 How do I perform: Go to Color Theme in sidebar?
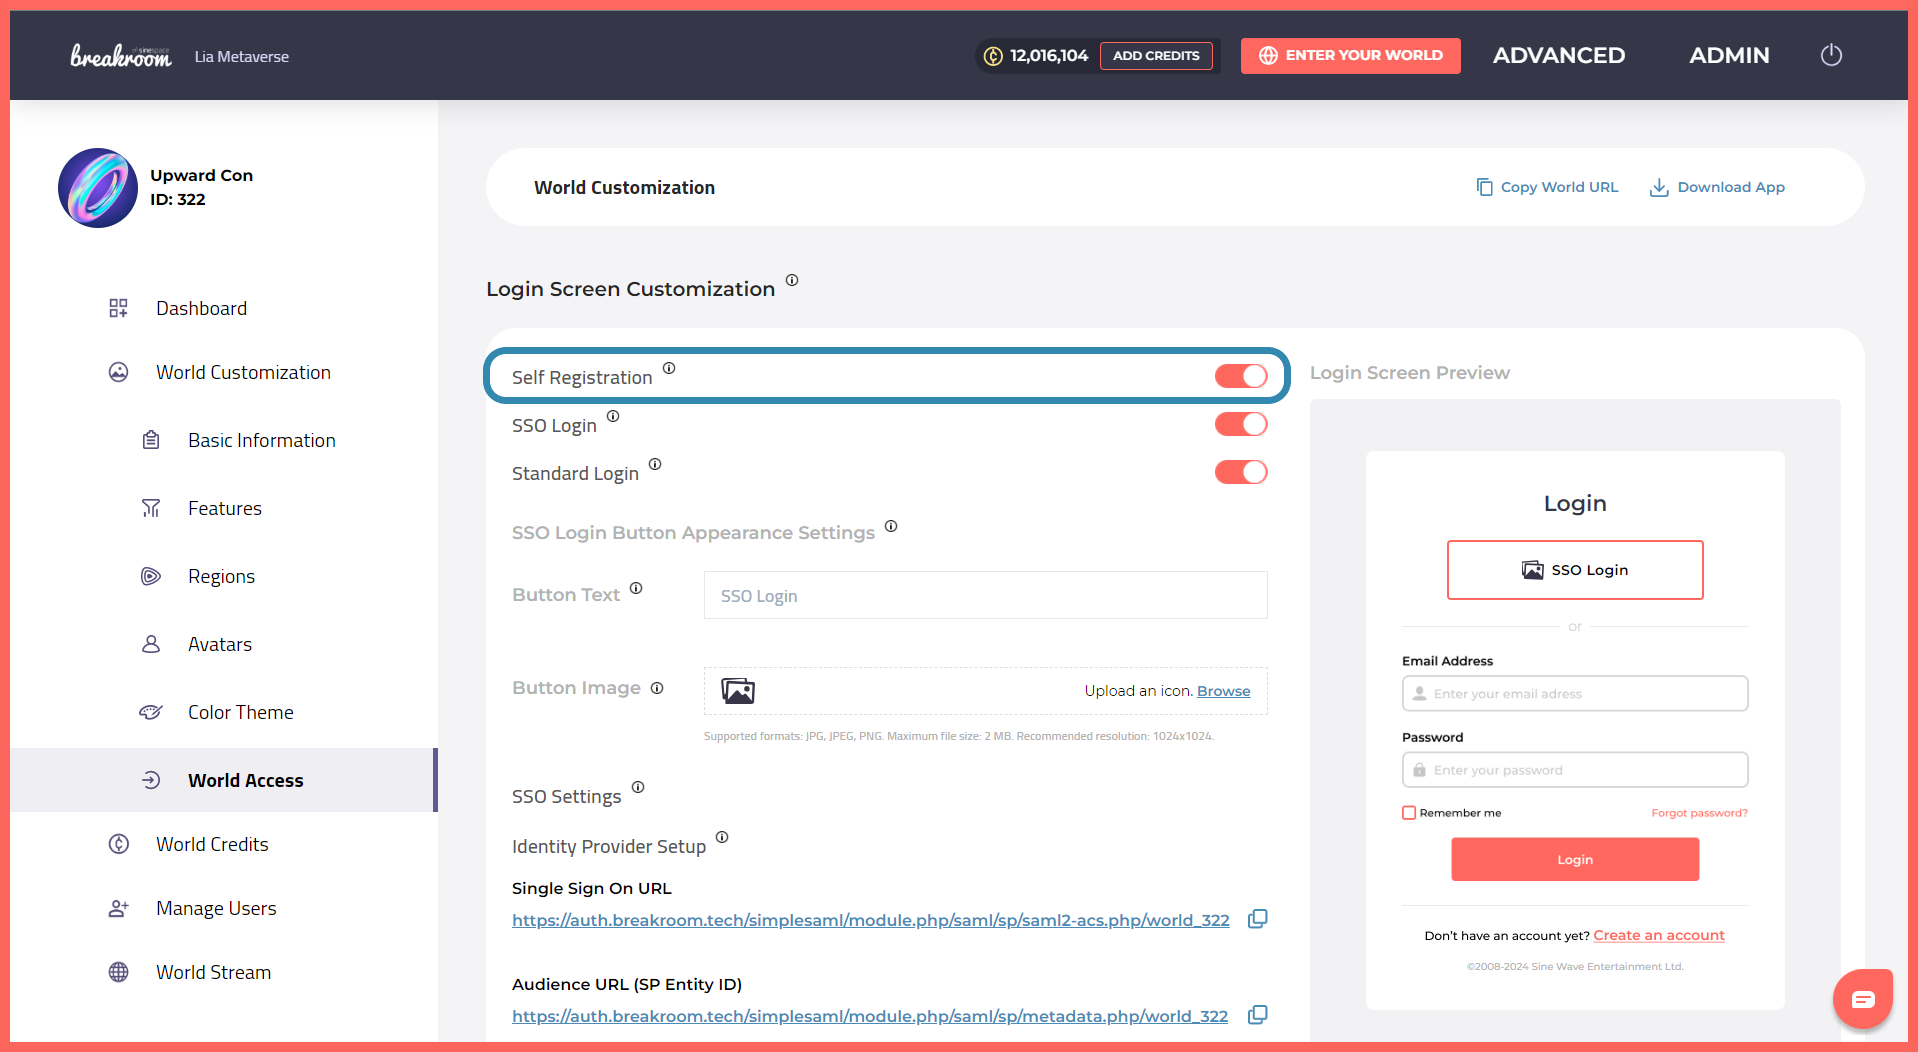tap(240, 712)
